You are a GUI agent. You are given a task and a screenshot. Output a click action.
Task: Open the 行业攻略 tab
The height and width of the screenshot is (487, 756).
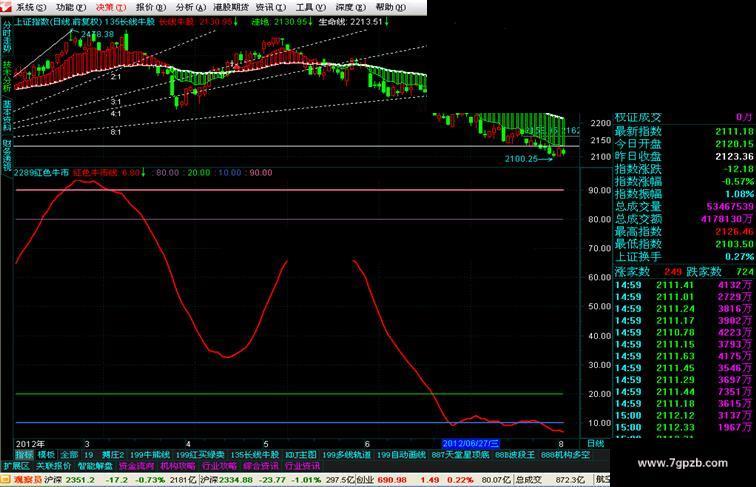219,466
